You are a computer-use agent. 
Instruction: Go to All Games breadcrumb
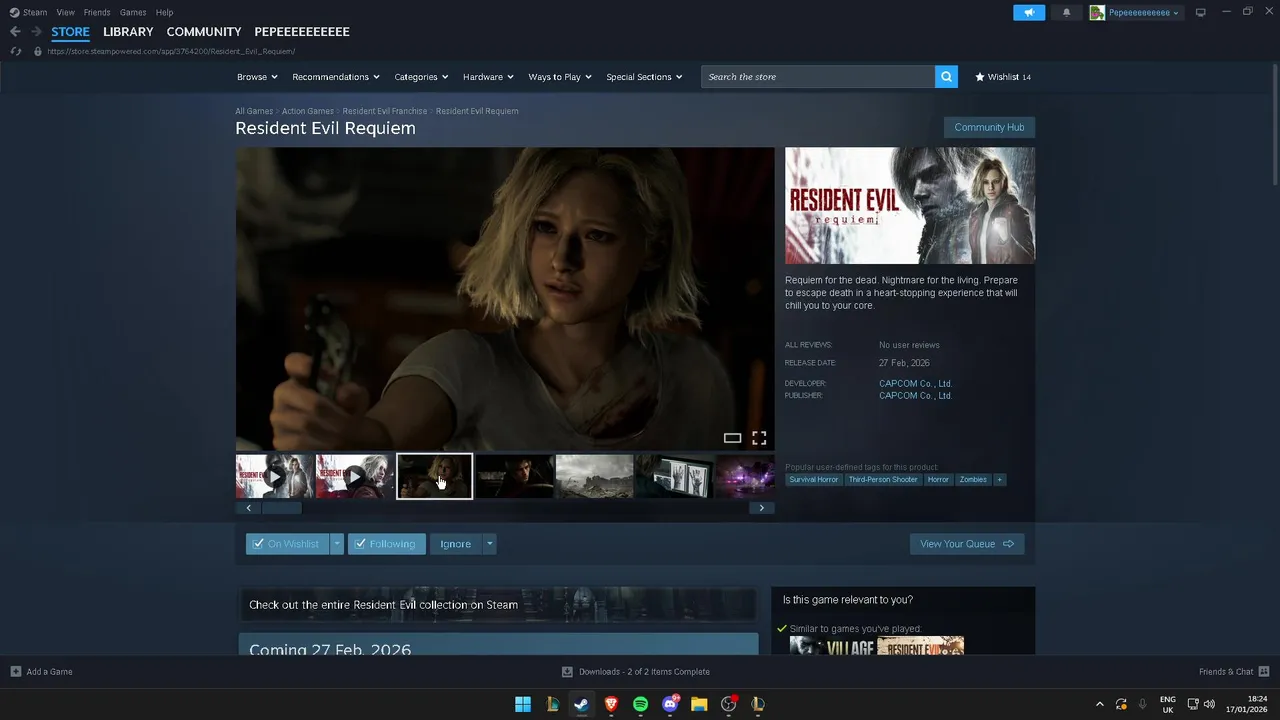point(254,111)
